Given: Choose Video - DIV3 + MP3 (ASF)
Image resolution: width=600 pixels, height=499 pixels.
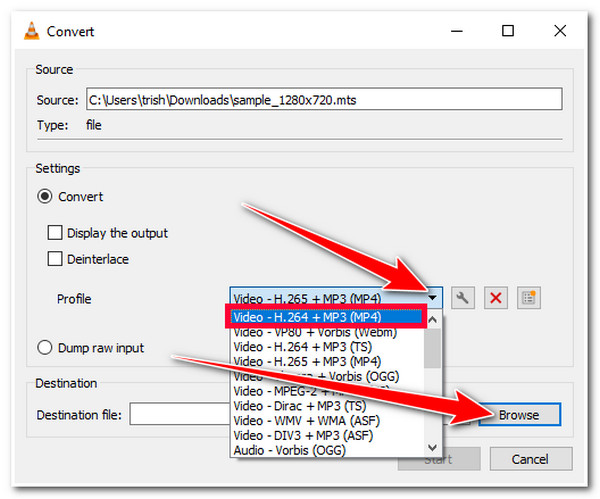Looking at the screenshot, I should point(328,435).
